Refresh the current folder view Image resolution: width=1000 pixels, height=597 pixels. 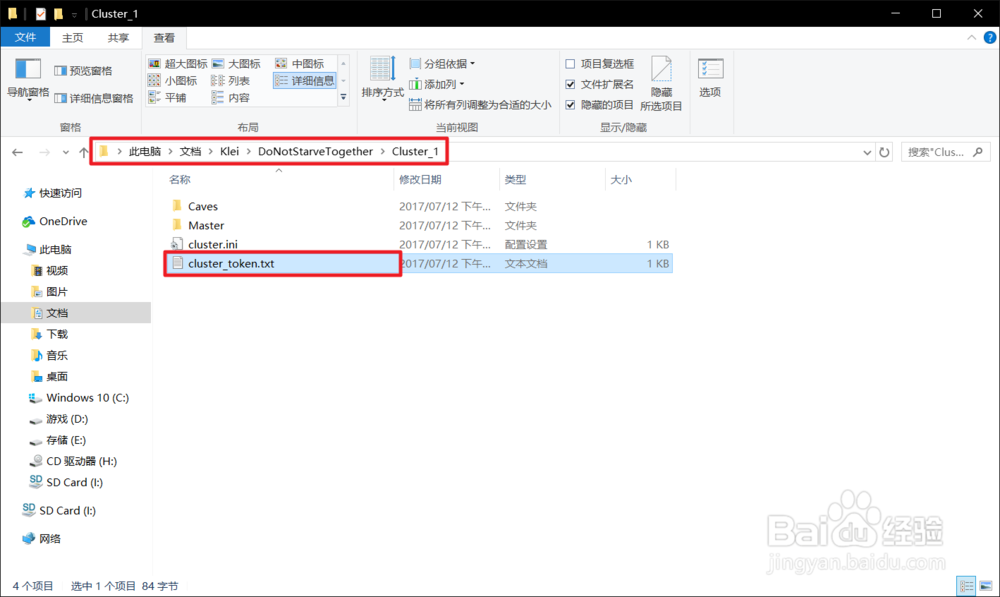click(x=884, y=152)
